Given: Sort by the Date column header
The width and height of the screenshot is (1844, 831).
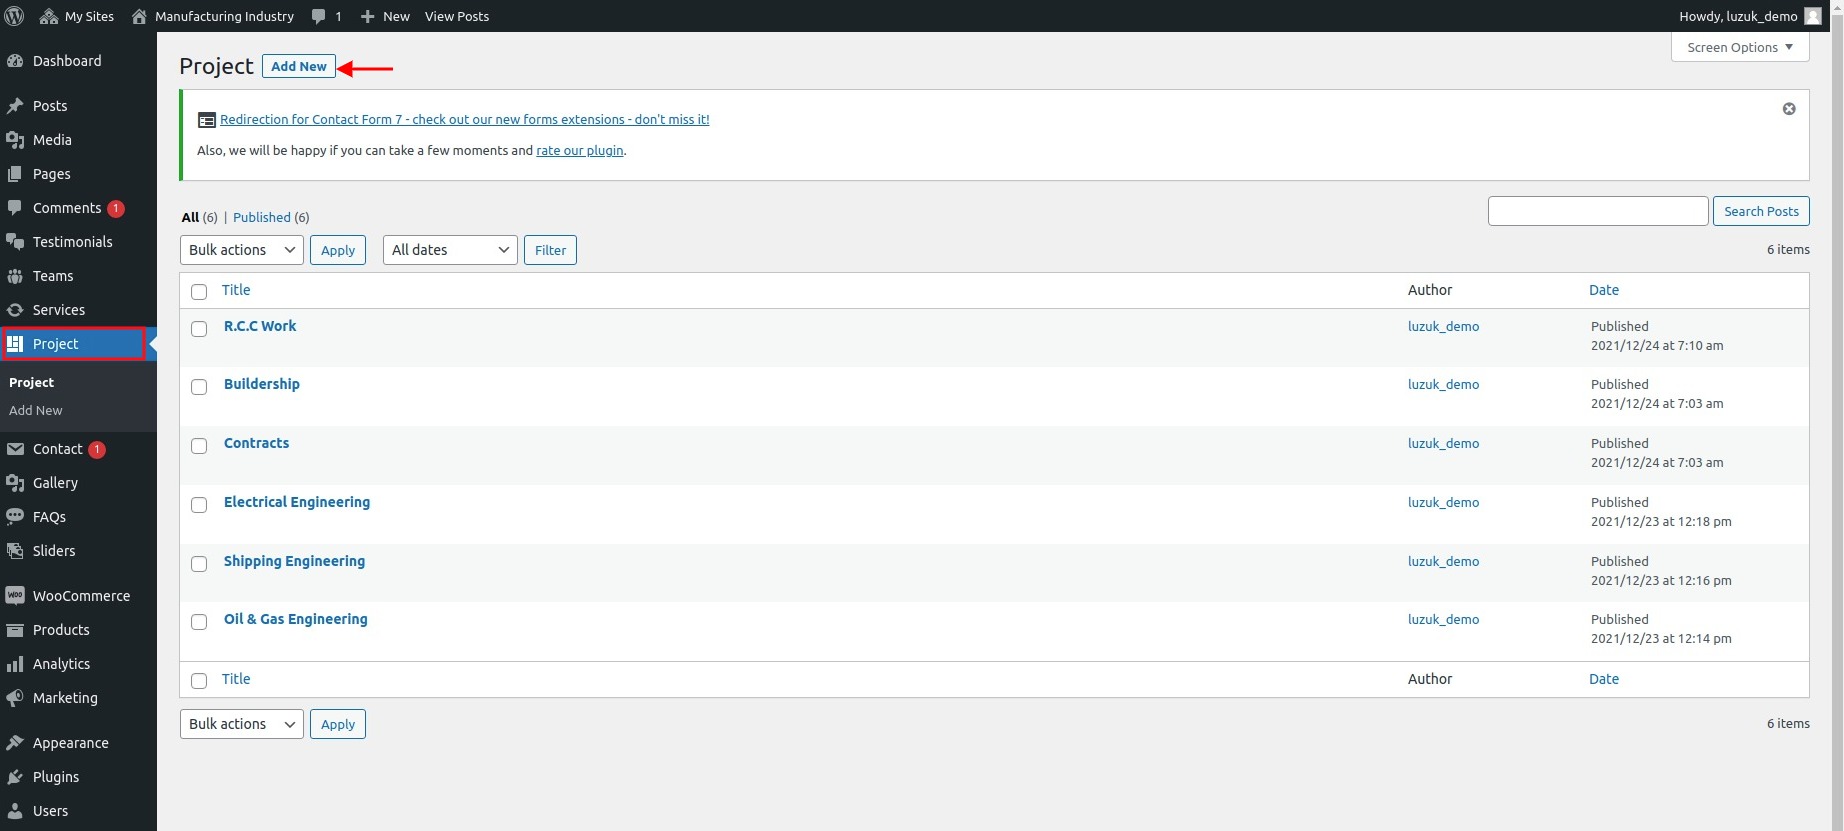Looking at the screenshot, I should point(1604,290).
